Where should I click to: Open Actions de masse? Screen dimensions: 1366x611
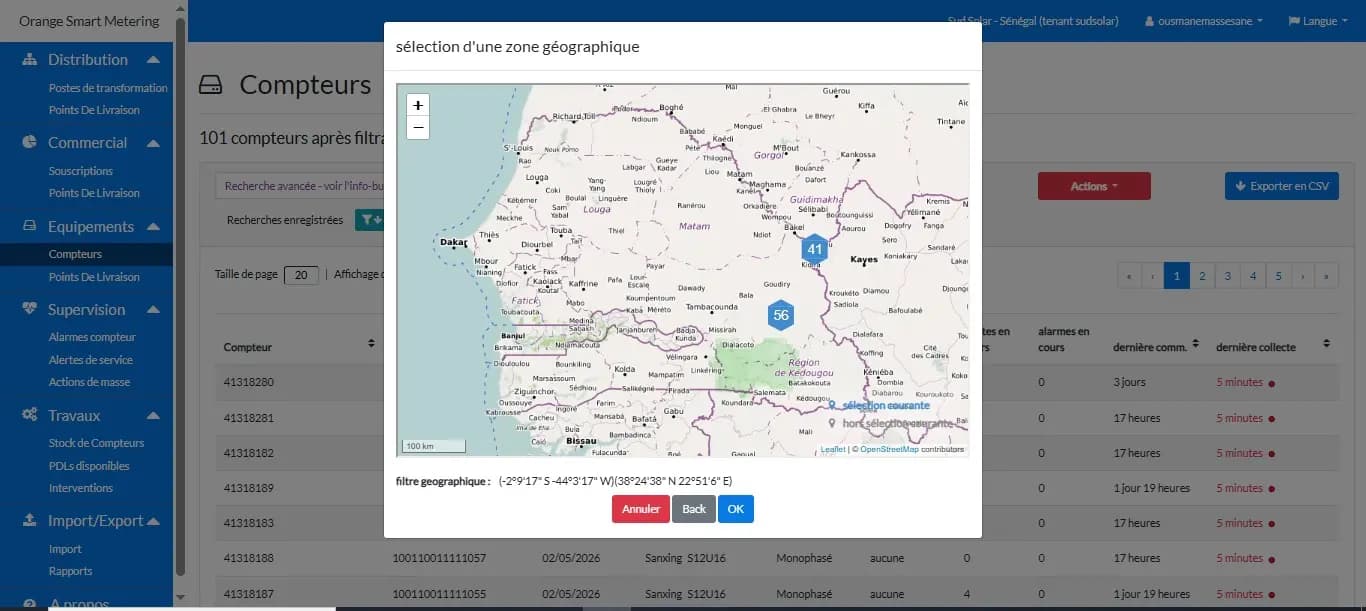pyautogui.click(x=89, y=382)
